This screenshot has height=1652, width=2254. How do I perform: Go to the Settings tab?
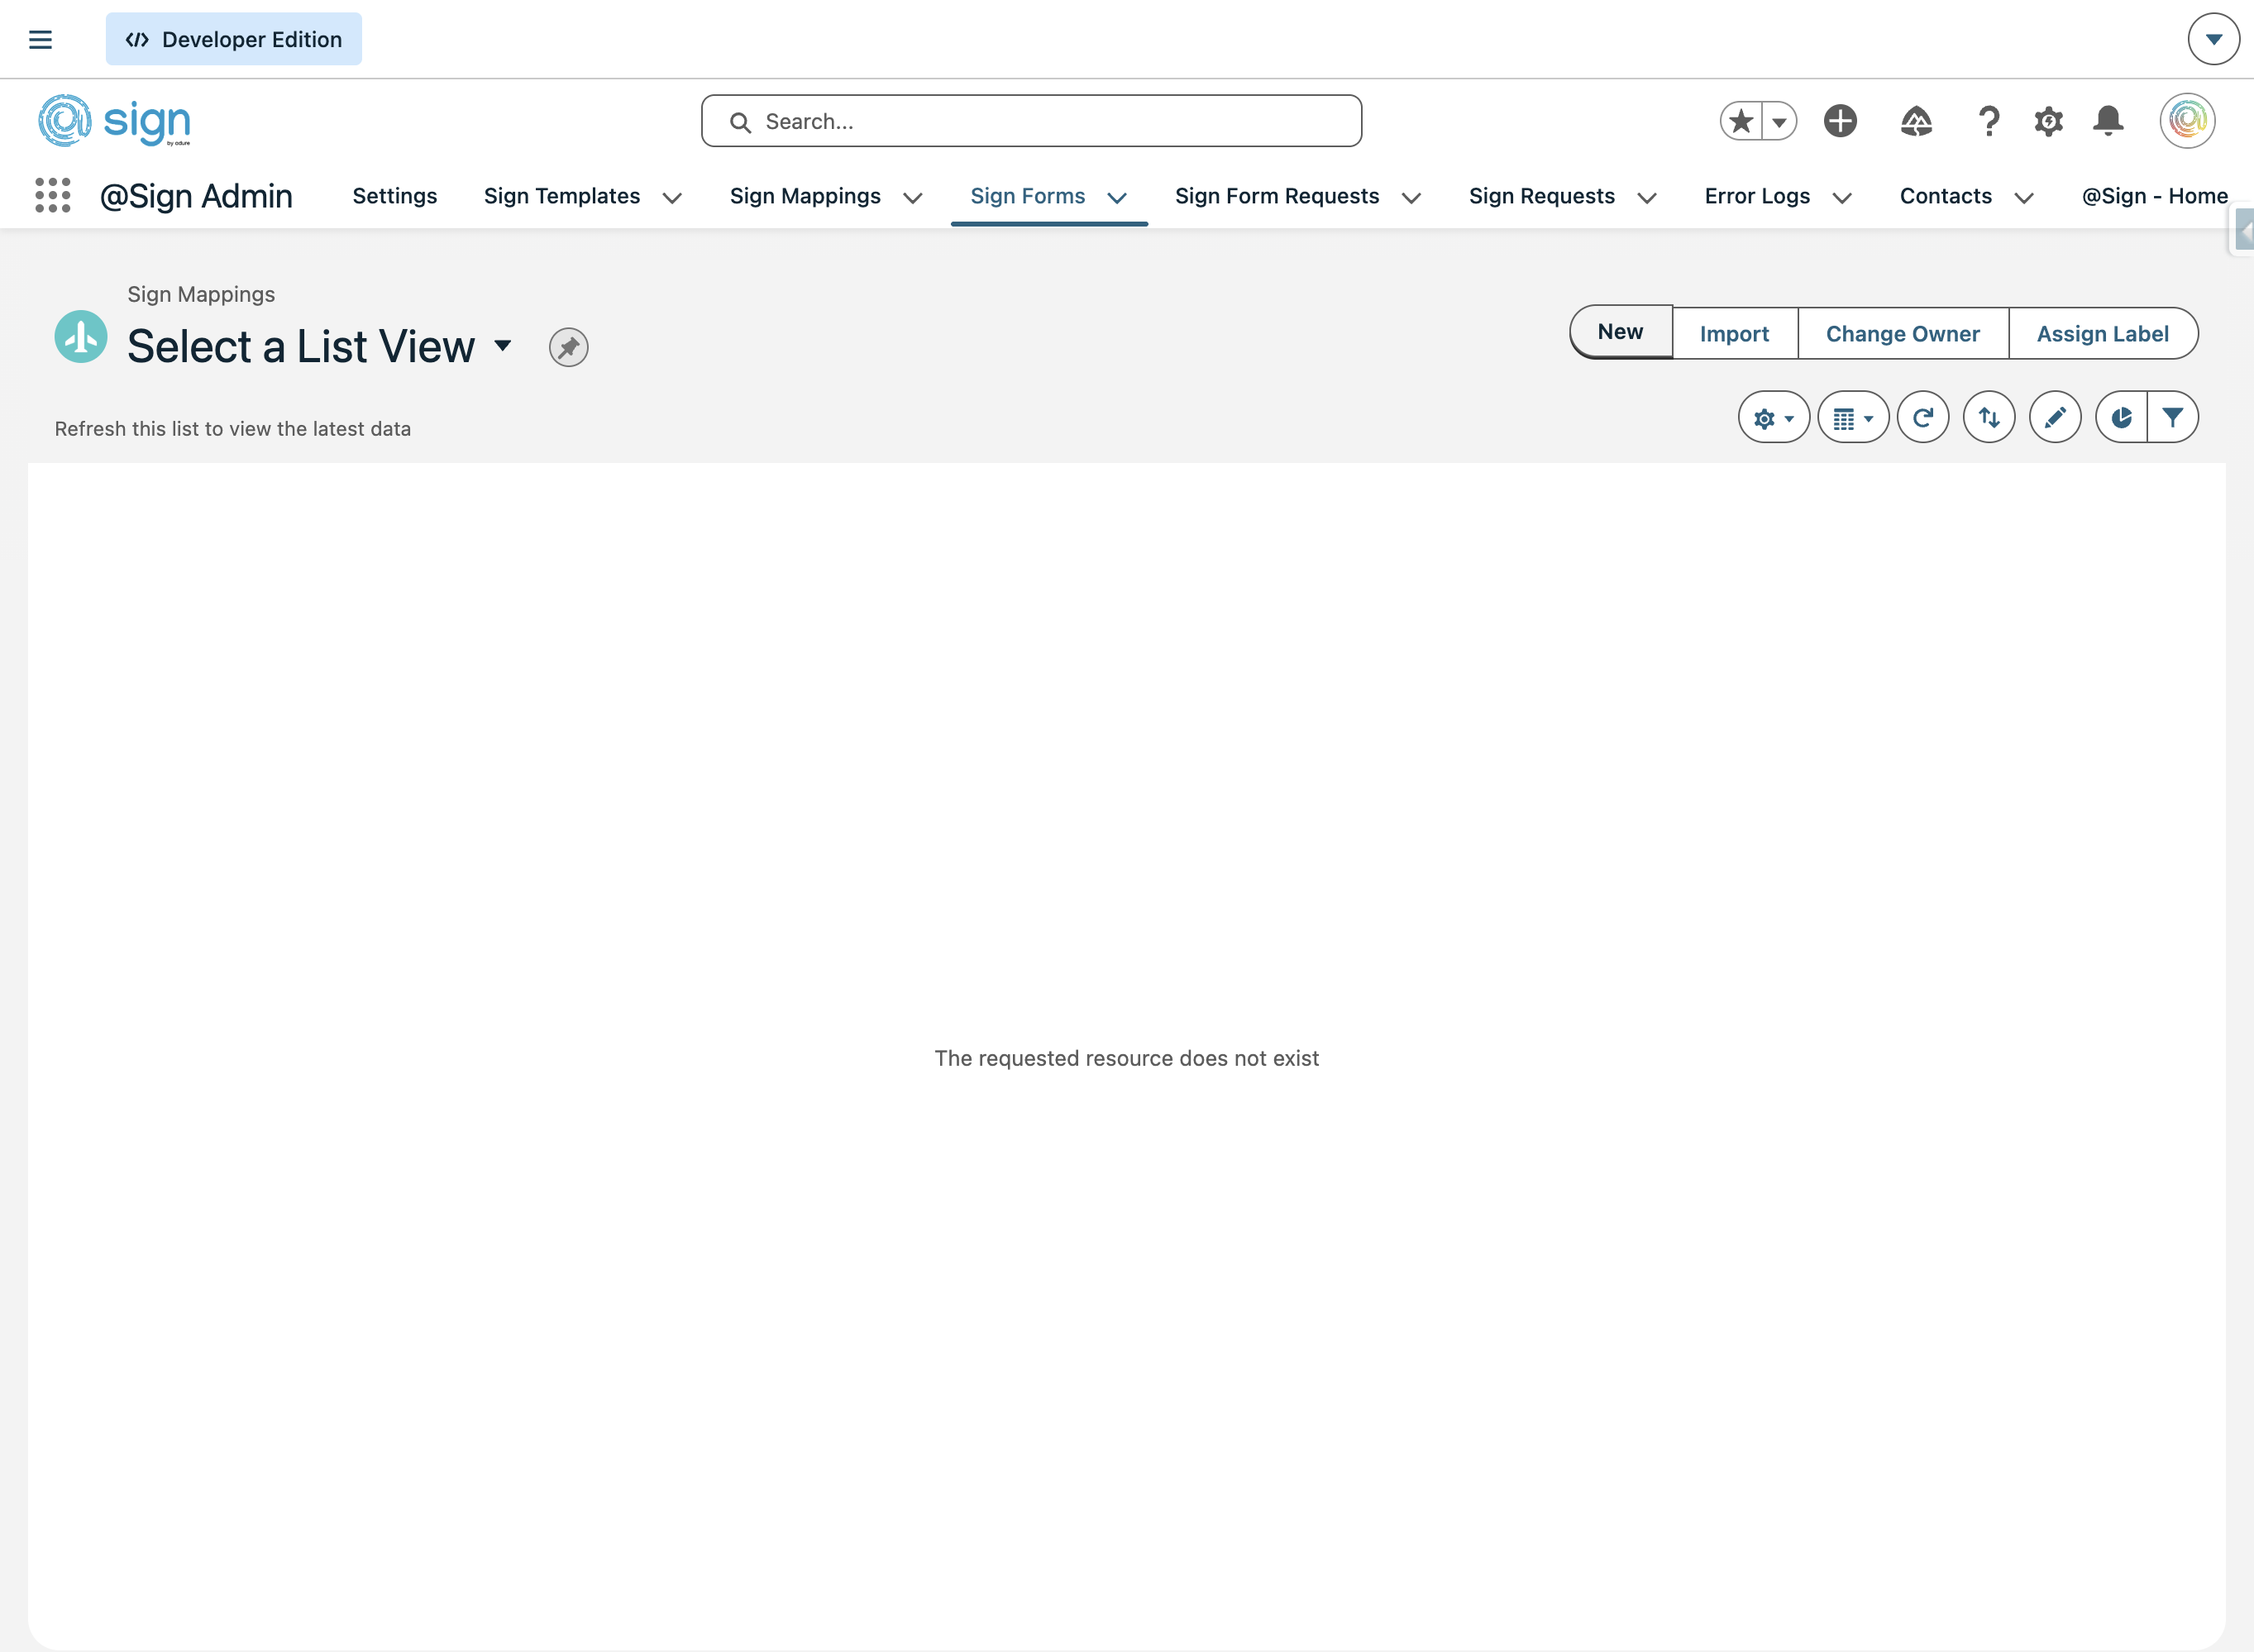tap(394, 196)
